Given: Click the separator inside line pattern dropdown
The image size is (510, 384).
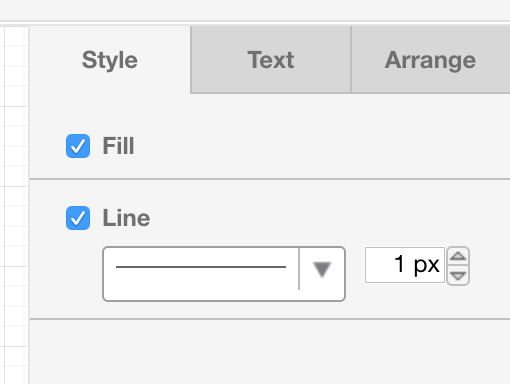Looking at the screenshot, I should [299, 269].
